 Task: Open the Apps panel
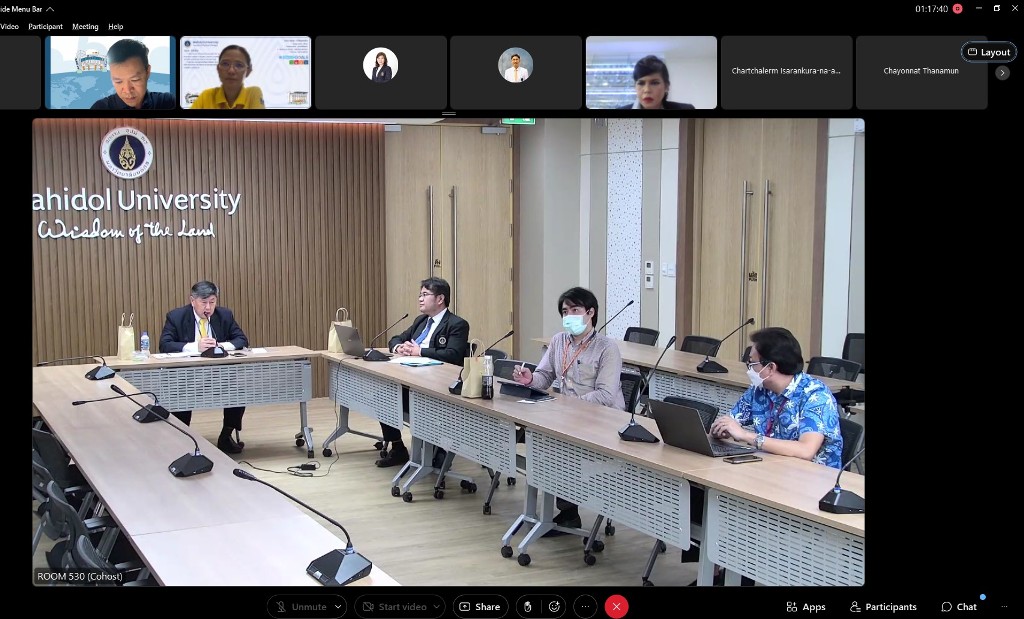point(806,607)
